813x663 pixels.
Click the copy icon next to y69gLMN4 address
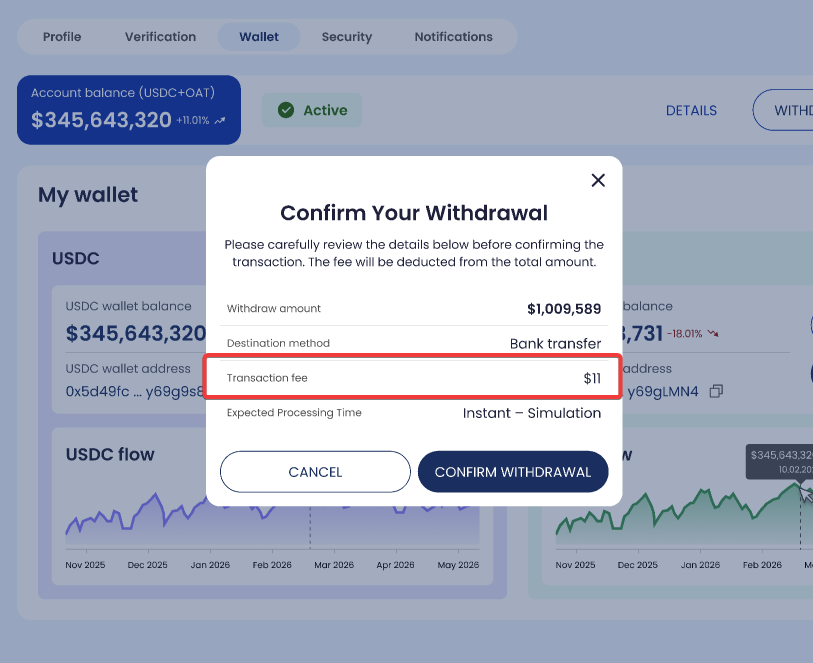tap(715, 391)
